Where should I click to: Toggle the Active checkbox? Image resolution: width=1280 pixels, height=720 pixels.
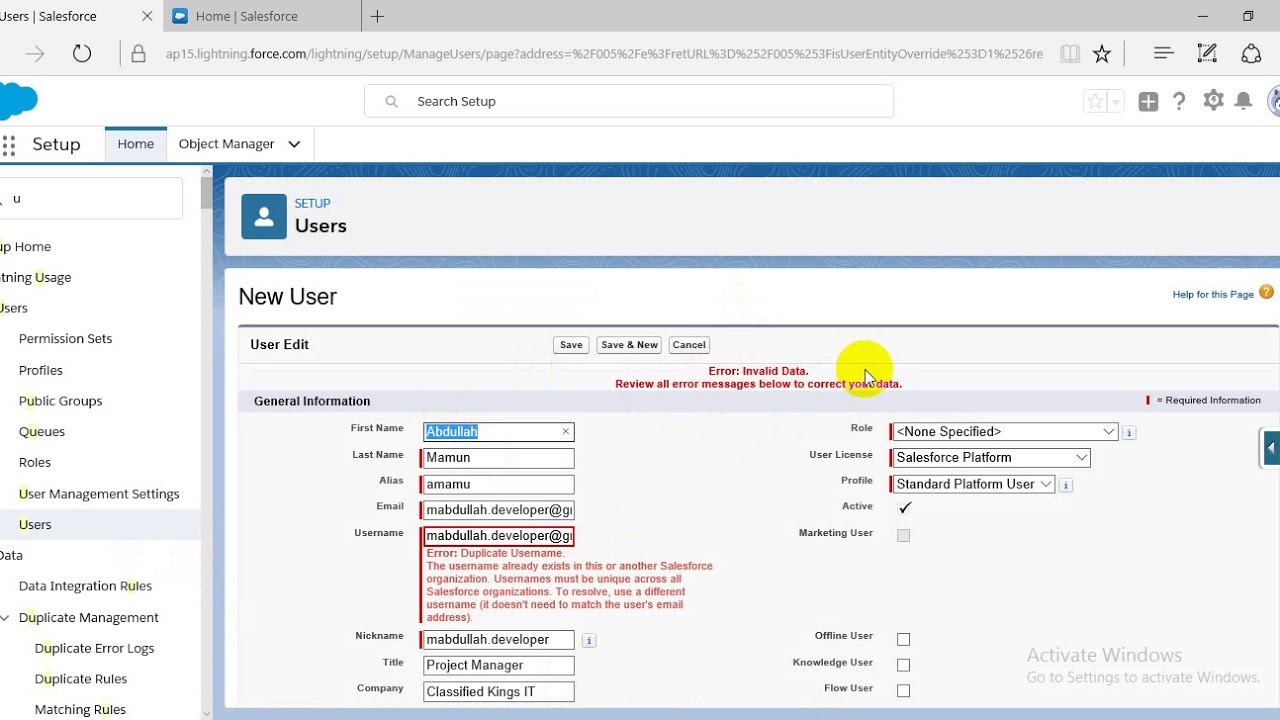point(905,508)
